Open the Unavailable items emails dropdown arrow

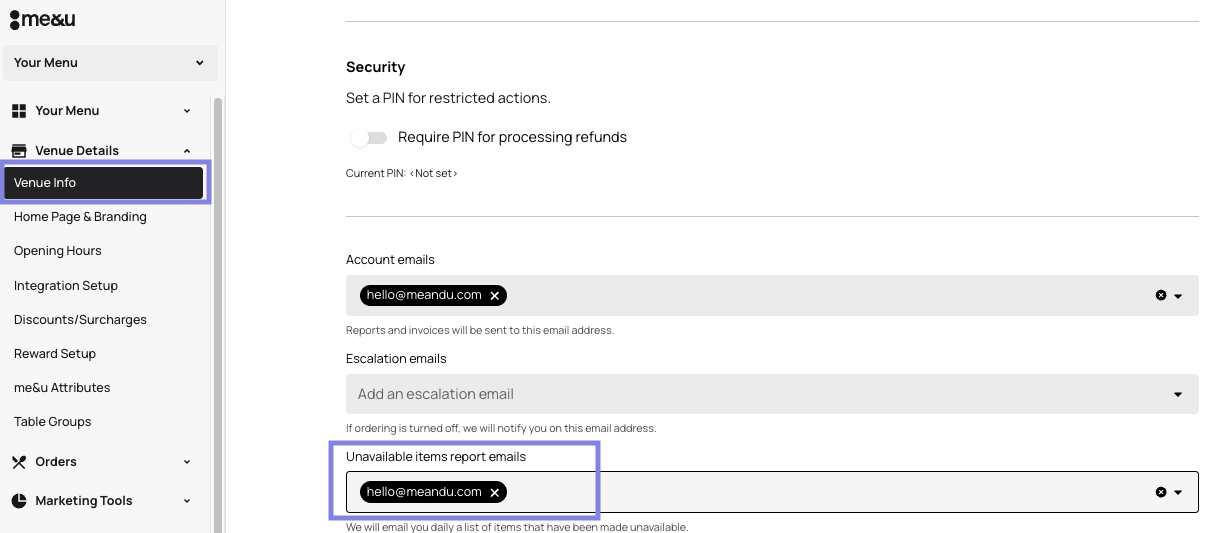click(x=1178, y=492)
